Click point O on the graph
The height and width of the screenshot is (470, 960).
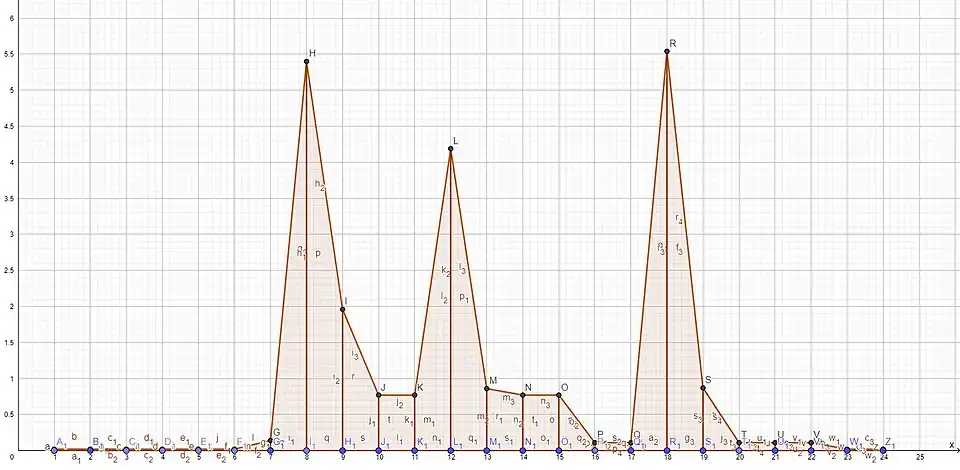coord(559,395)
